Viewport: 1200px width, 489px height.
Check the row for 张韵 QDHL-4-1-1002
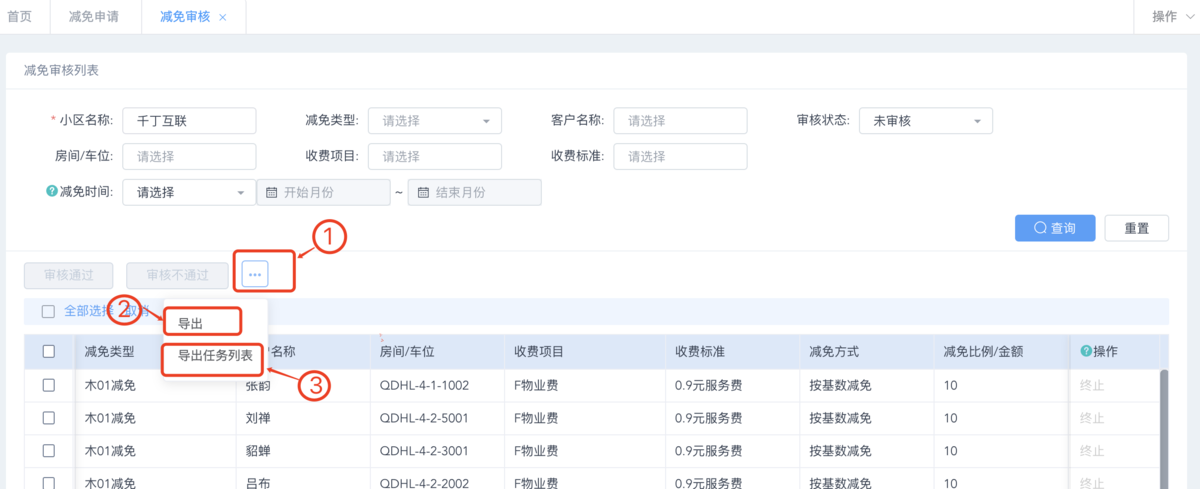tap(49, 385)
